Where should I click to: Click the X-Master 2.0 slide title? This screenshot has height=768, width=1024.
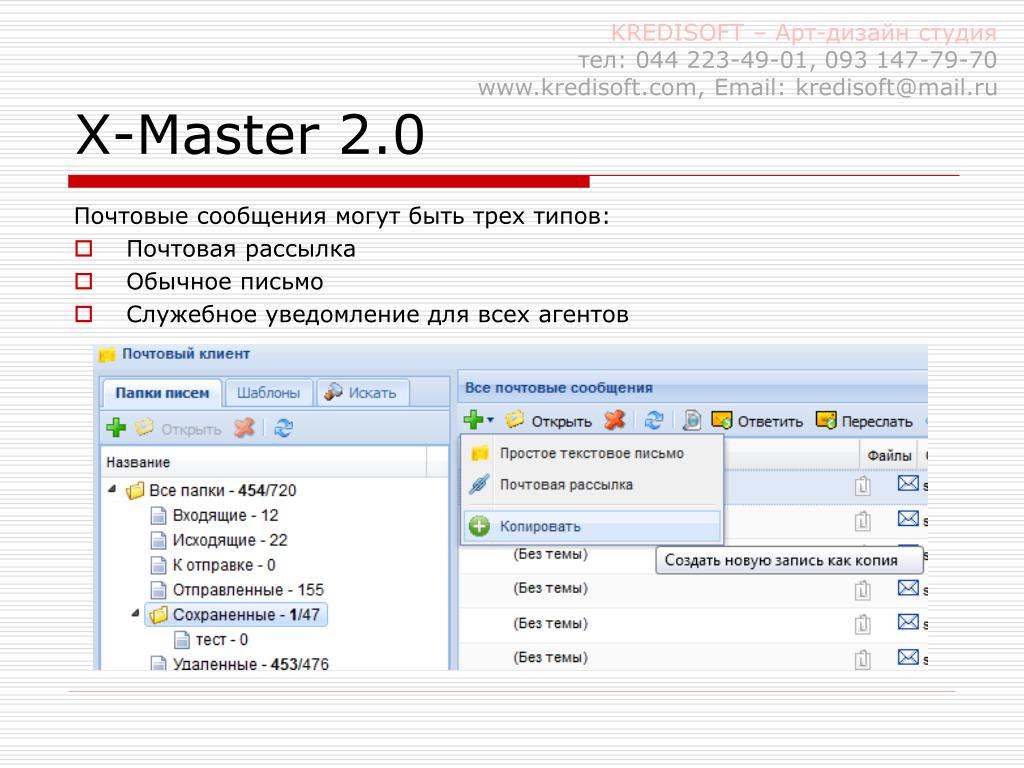pos(249,134)
